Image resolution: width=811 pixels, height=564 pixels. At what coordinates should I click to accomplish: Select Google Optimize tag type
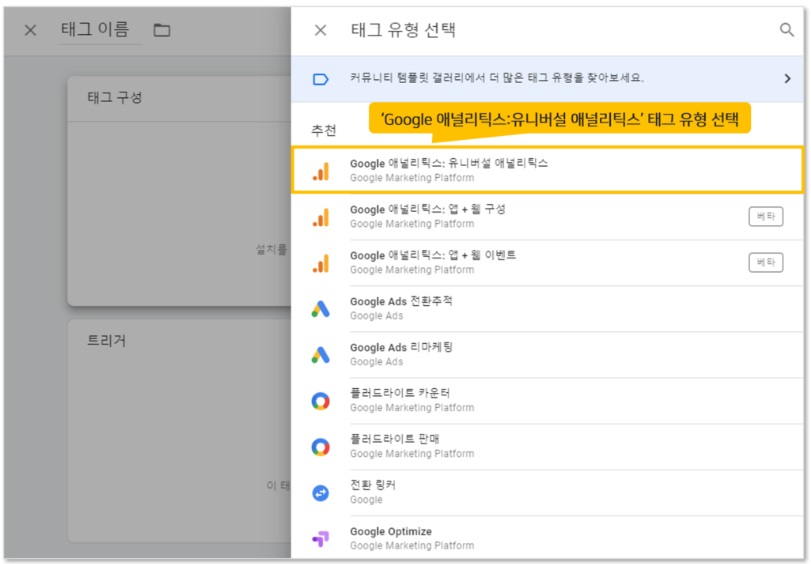coord(547,538)
